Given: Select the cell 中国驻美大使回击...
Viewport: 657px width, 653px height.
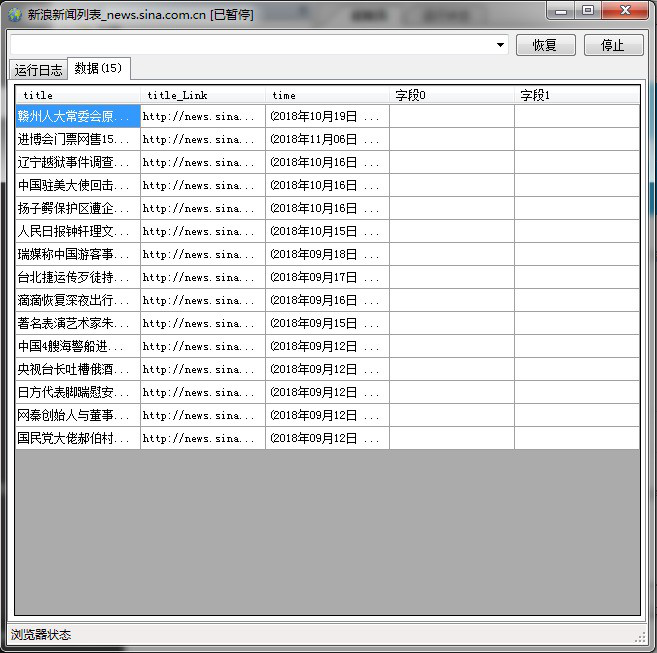Looking at the screenshot, I should 78,185.
